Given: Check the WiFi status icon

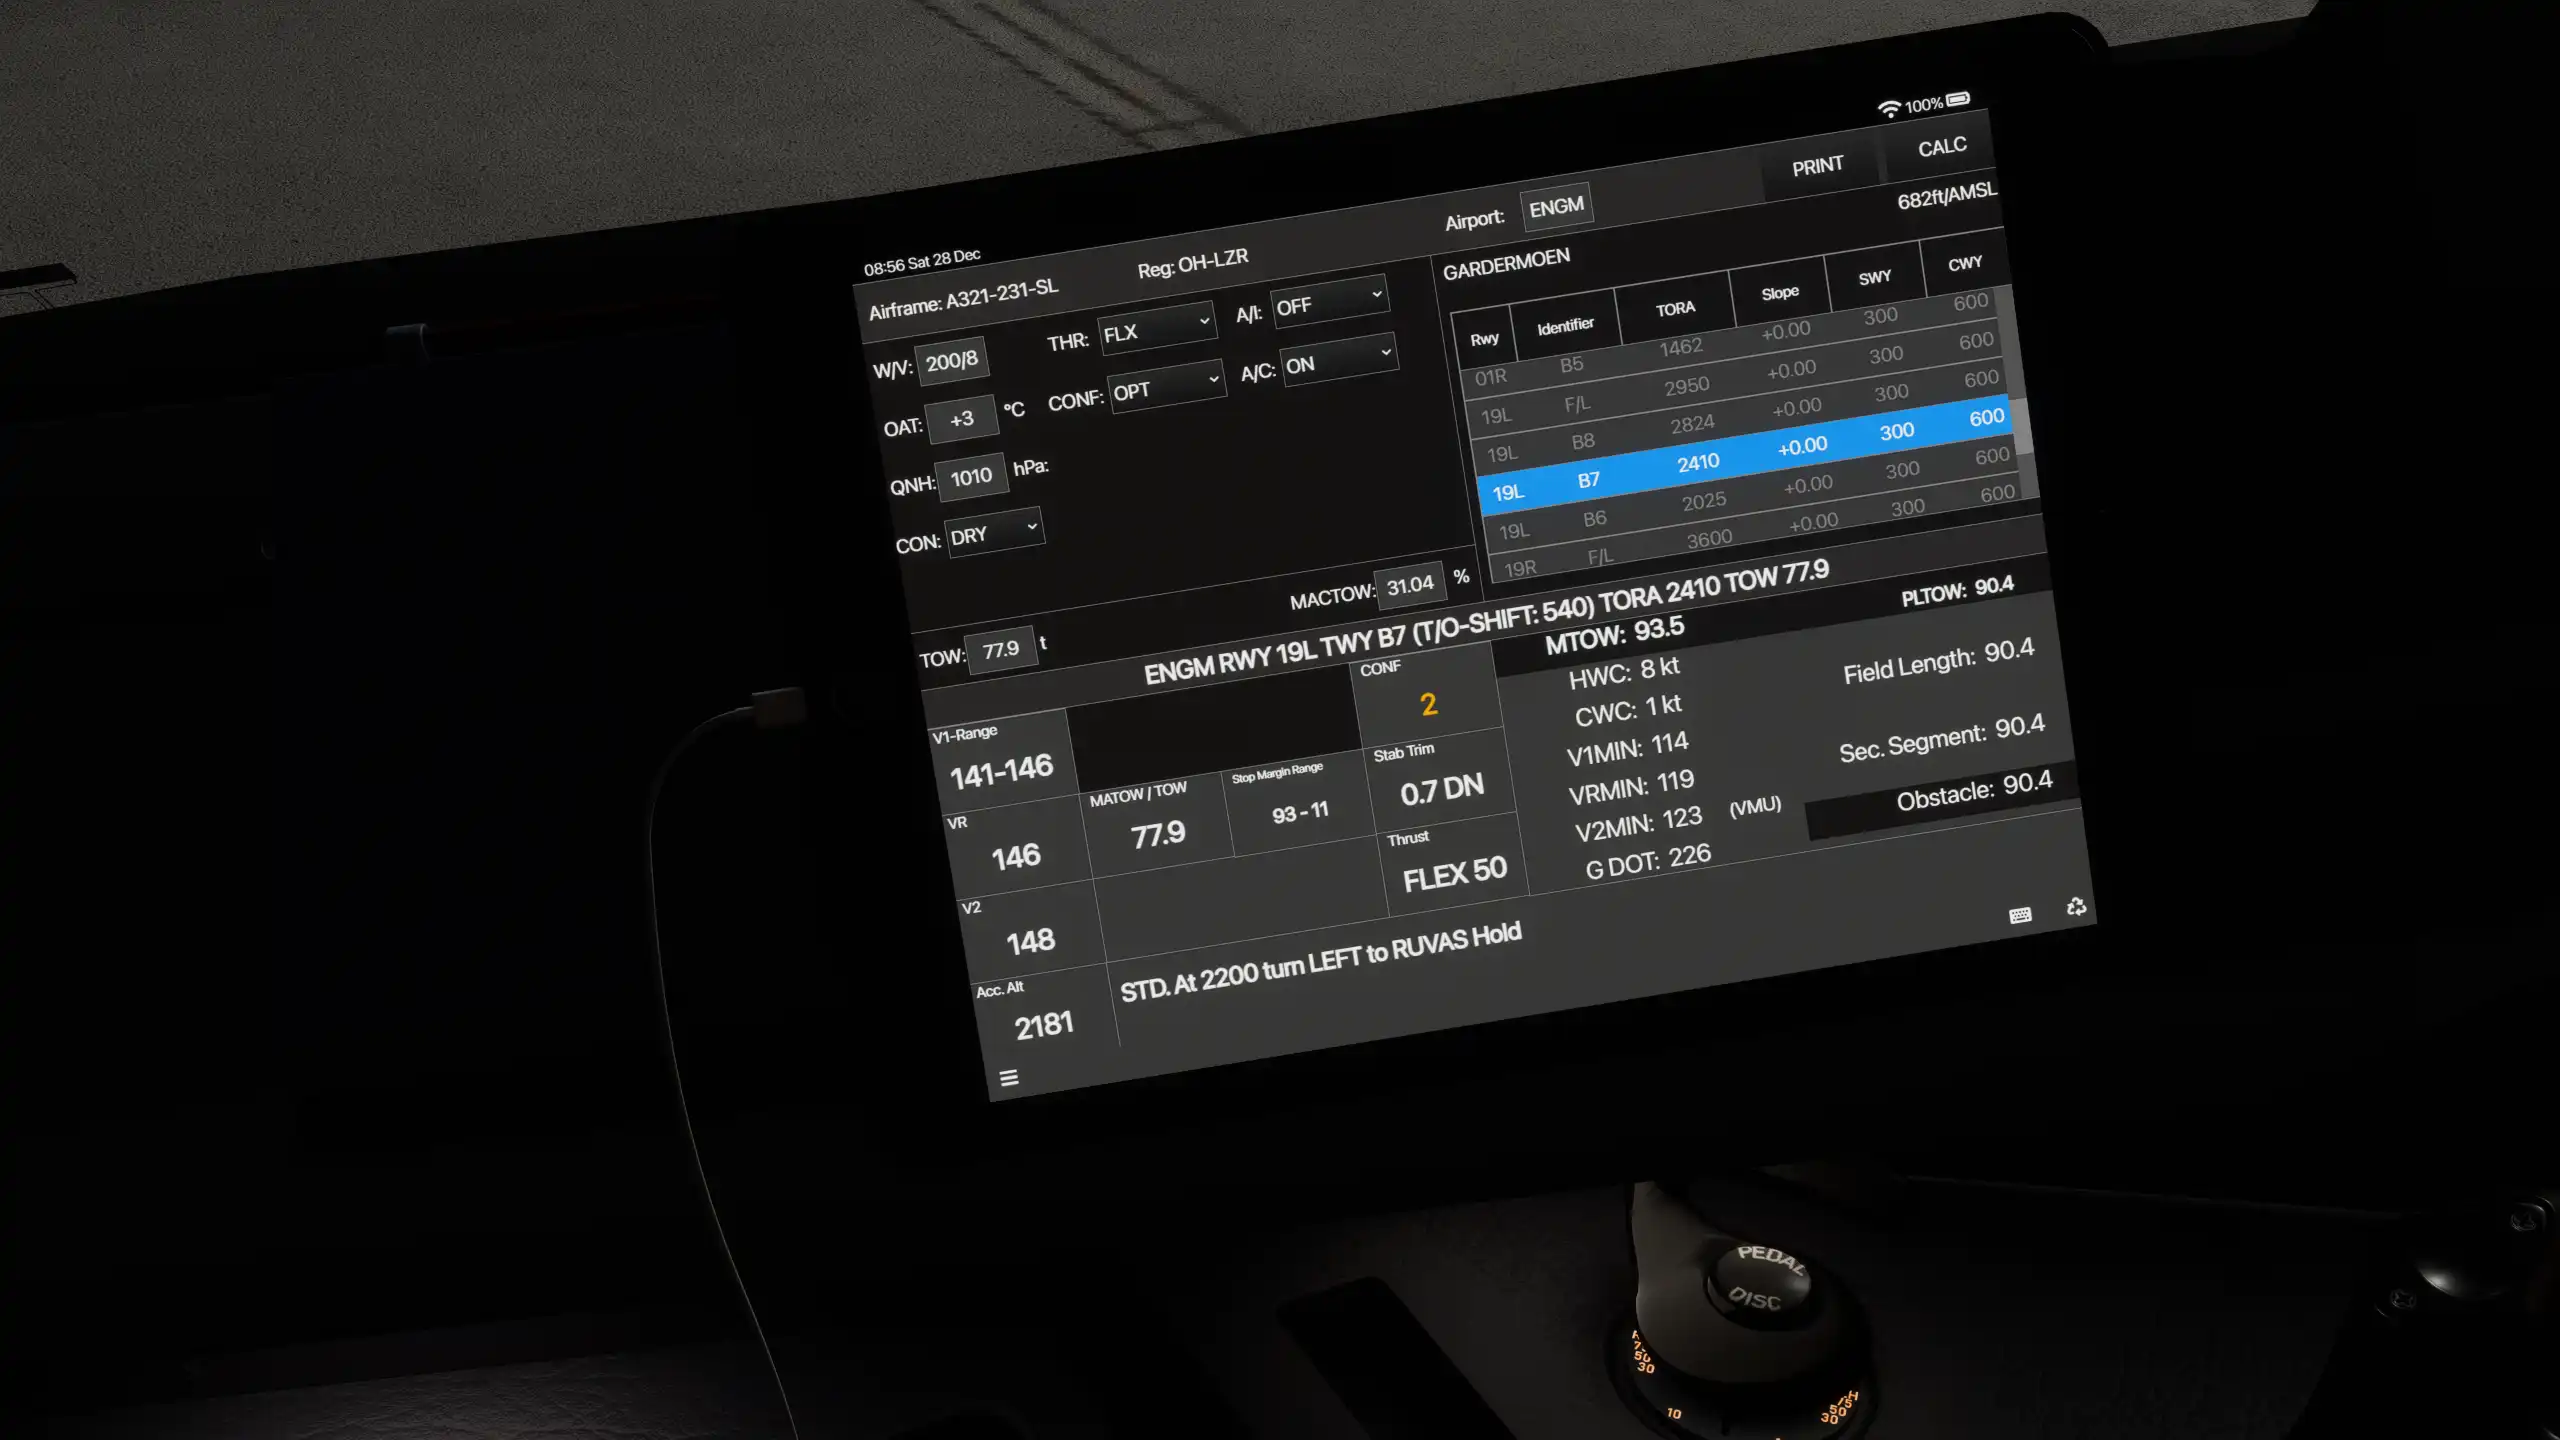Looking at the screenshot, I should coord(1888,108).
